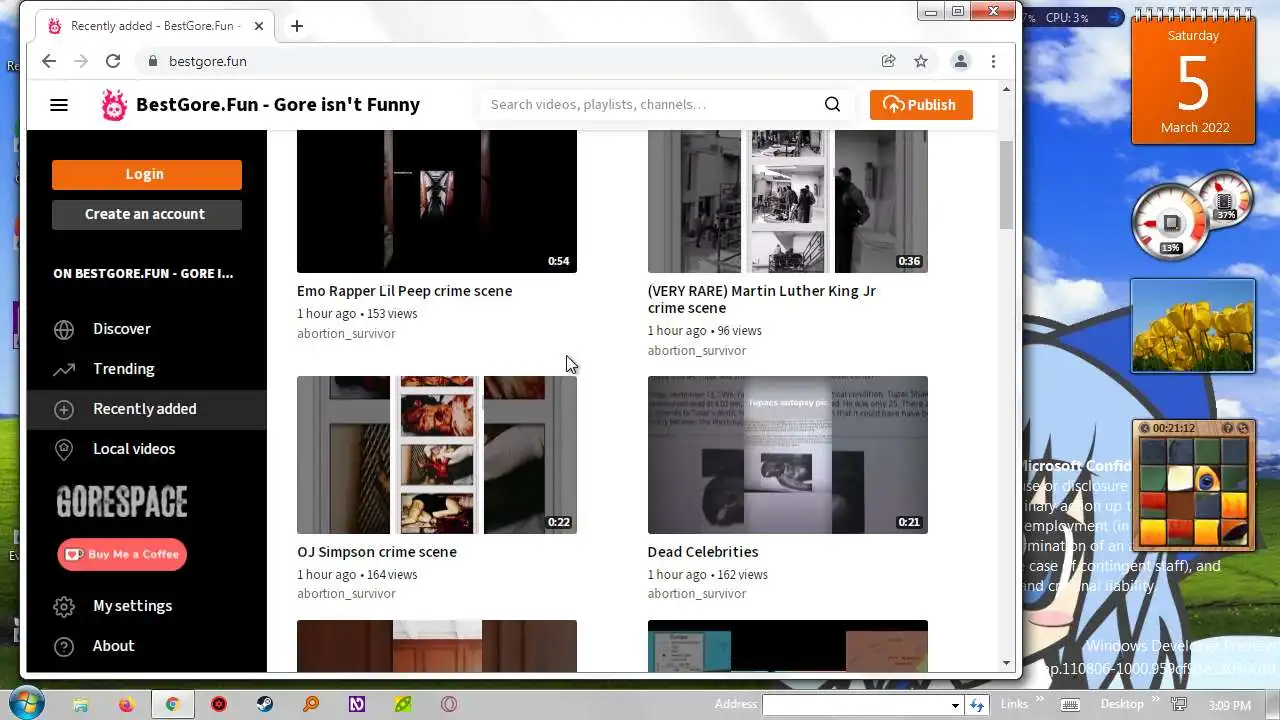Click abortion_survivor under the Dead Celebrities video
The width and height of the screenshot is (1280, 720).
[x=697, y=593]
